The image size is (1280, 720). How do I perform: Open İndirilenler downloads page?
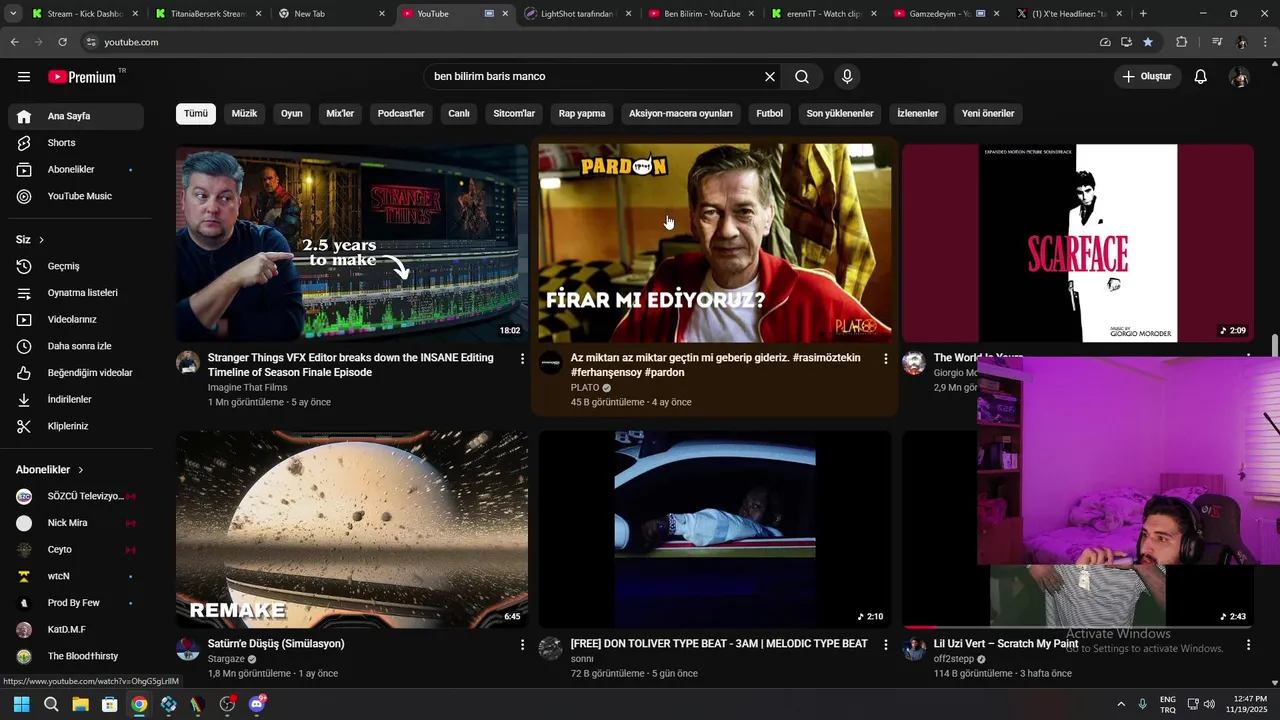76,400
